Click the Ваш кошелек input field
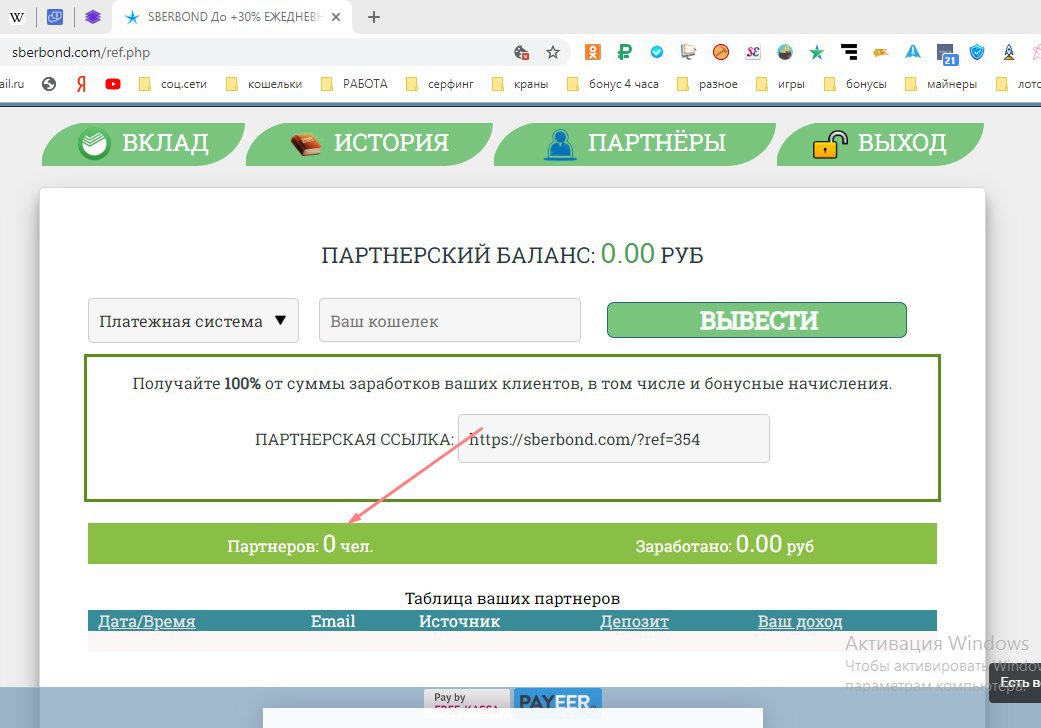 pyautogui.click(x=450, y=321)
